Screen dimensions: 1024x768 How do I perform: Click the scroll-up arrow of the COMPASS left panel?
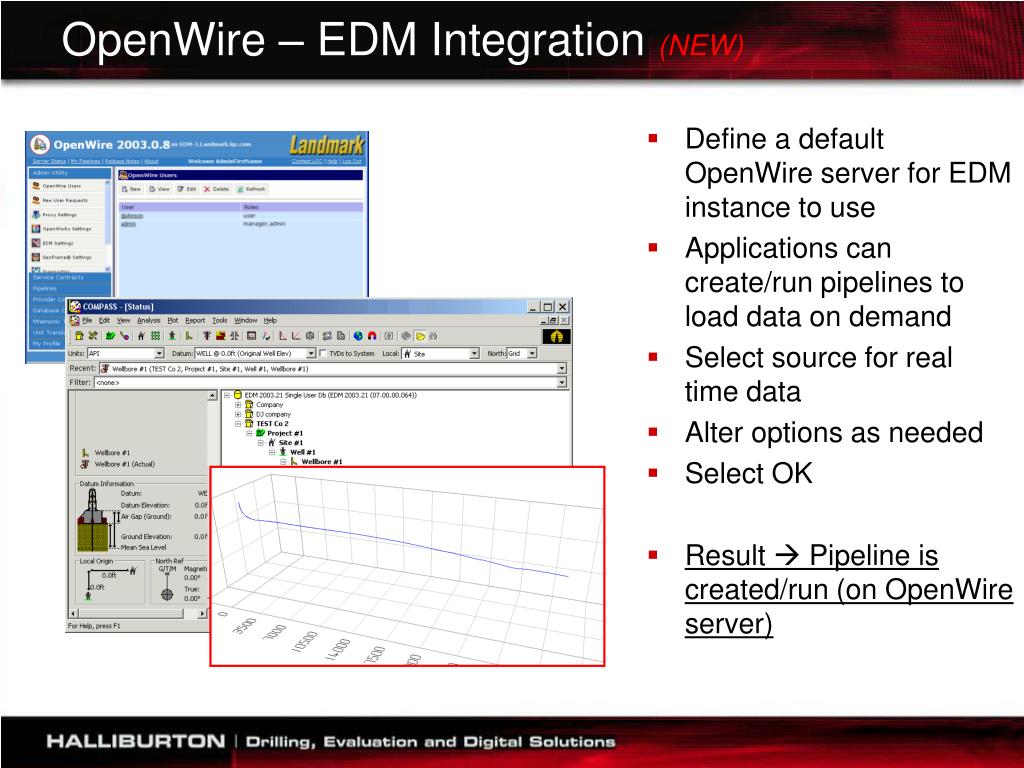click(x=212, y=396)
